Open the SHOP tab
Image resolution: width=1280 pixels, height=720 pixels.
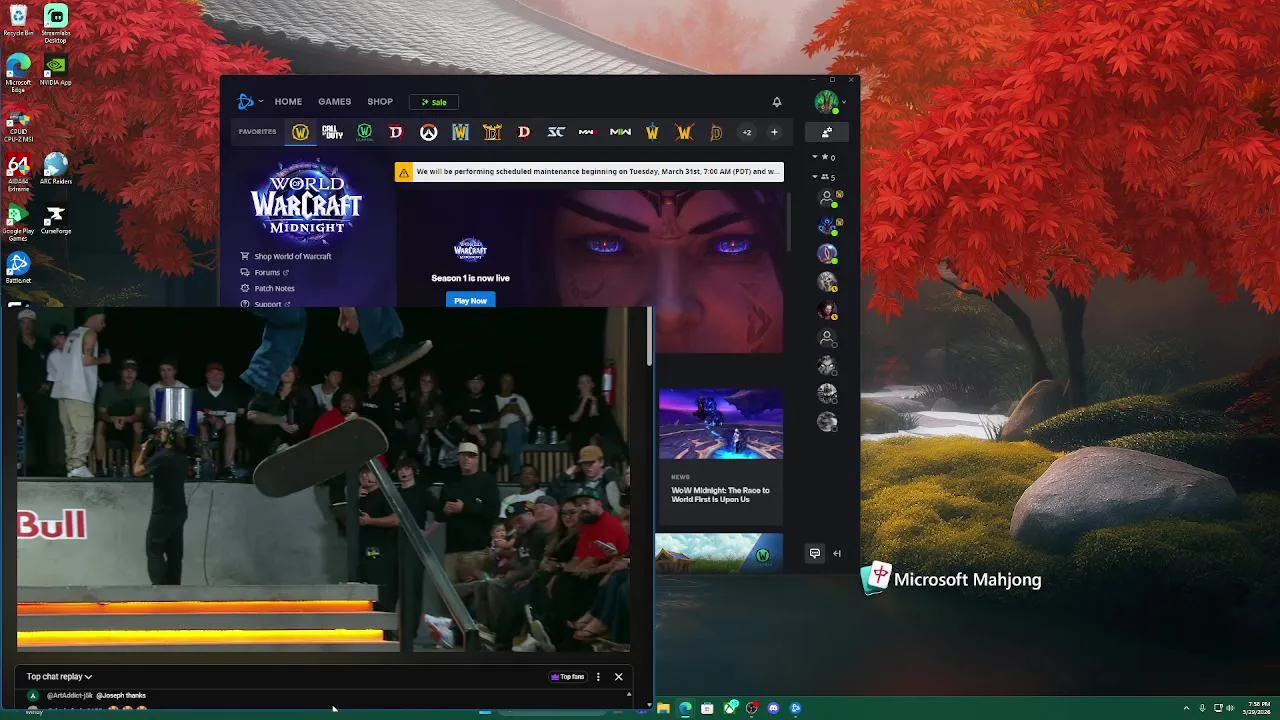point(380,102)
